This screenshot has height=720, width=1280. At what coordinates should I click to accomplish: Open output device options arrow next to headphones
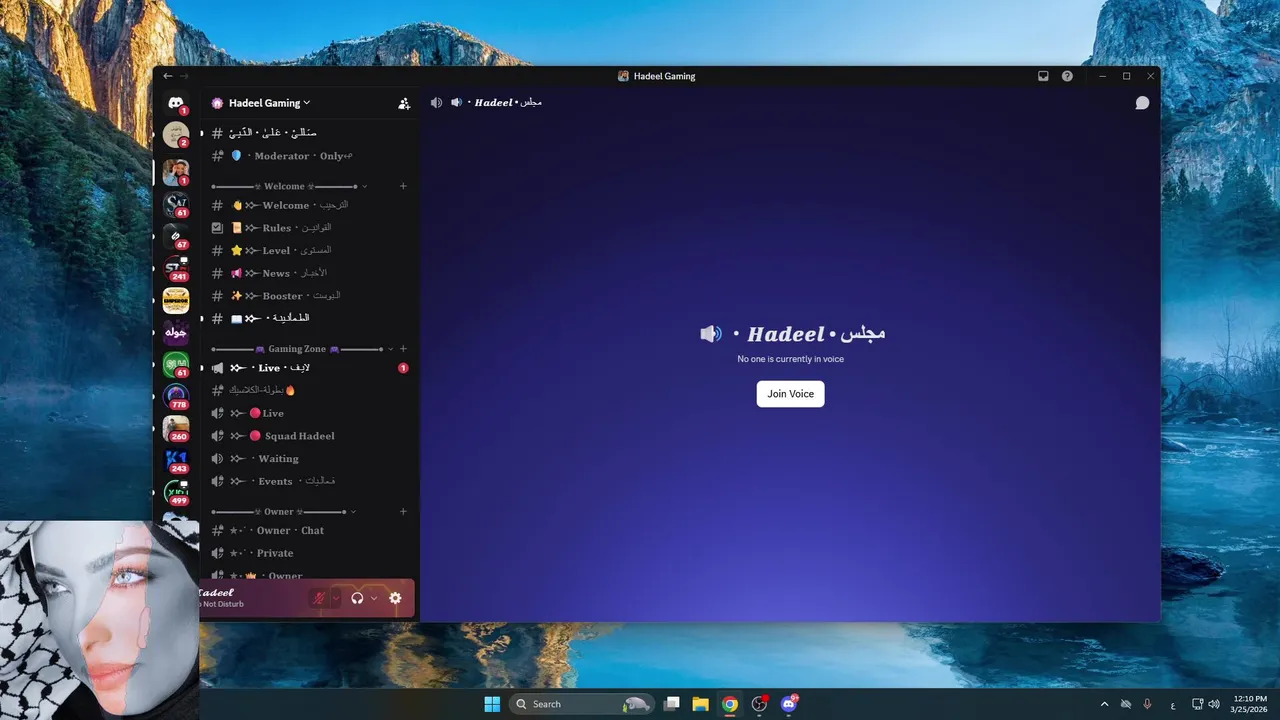(x=374, y=598)
